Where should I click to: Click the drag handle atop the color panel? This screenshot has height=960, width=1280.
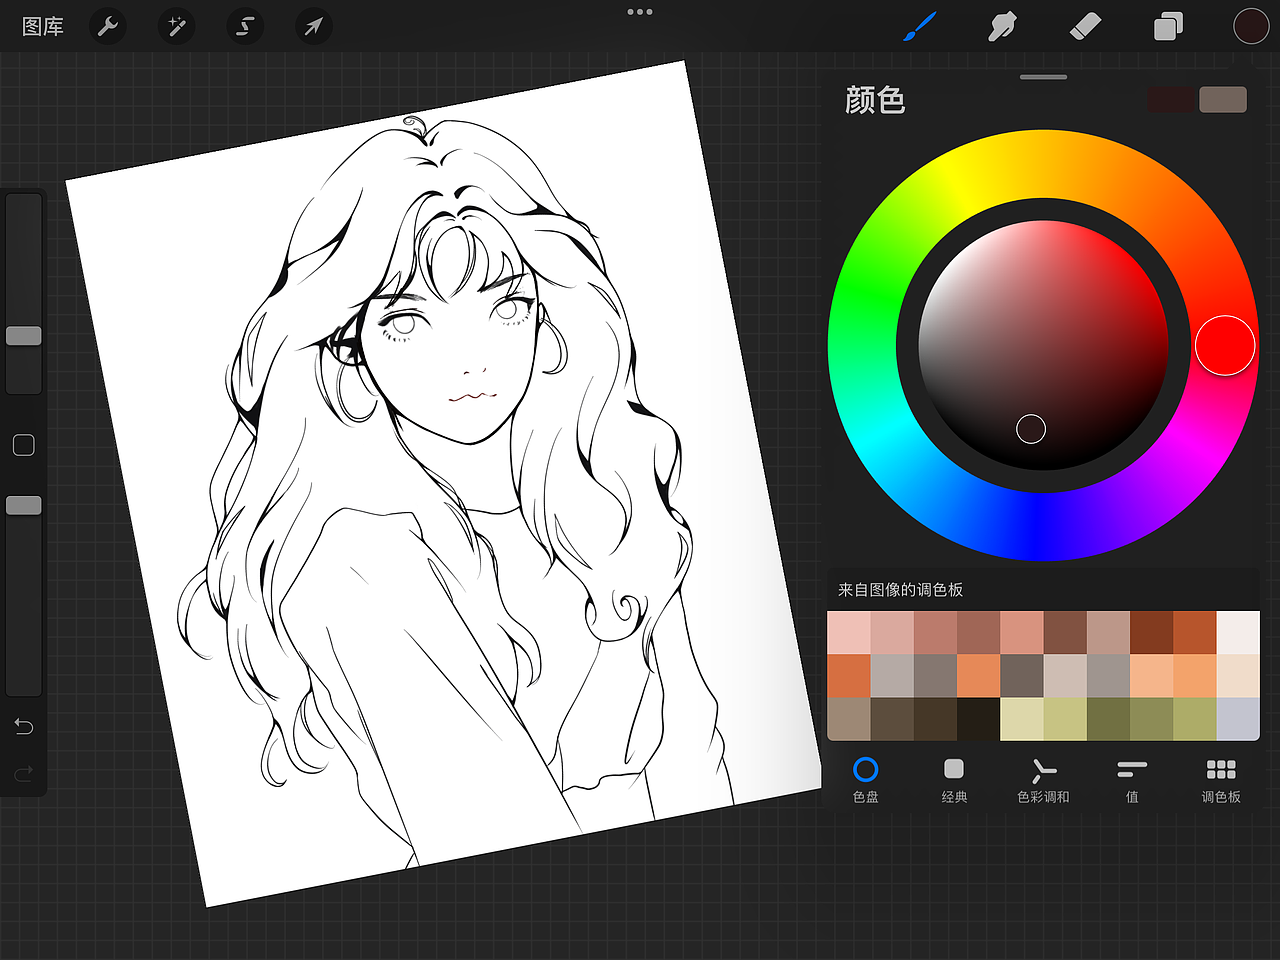coord(1044,77)
